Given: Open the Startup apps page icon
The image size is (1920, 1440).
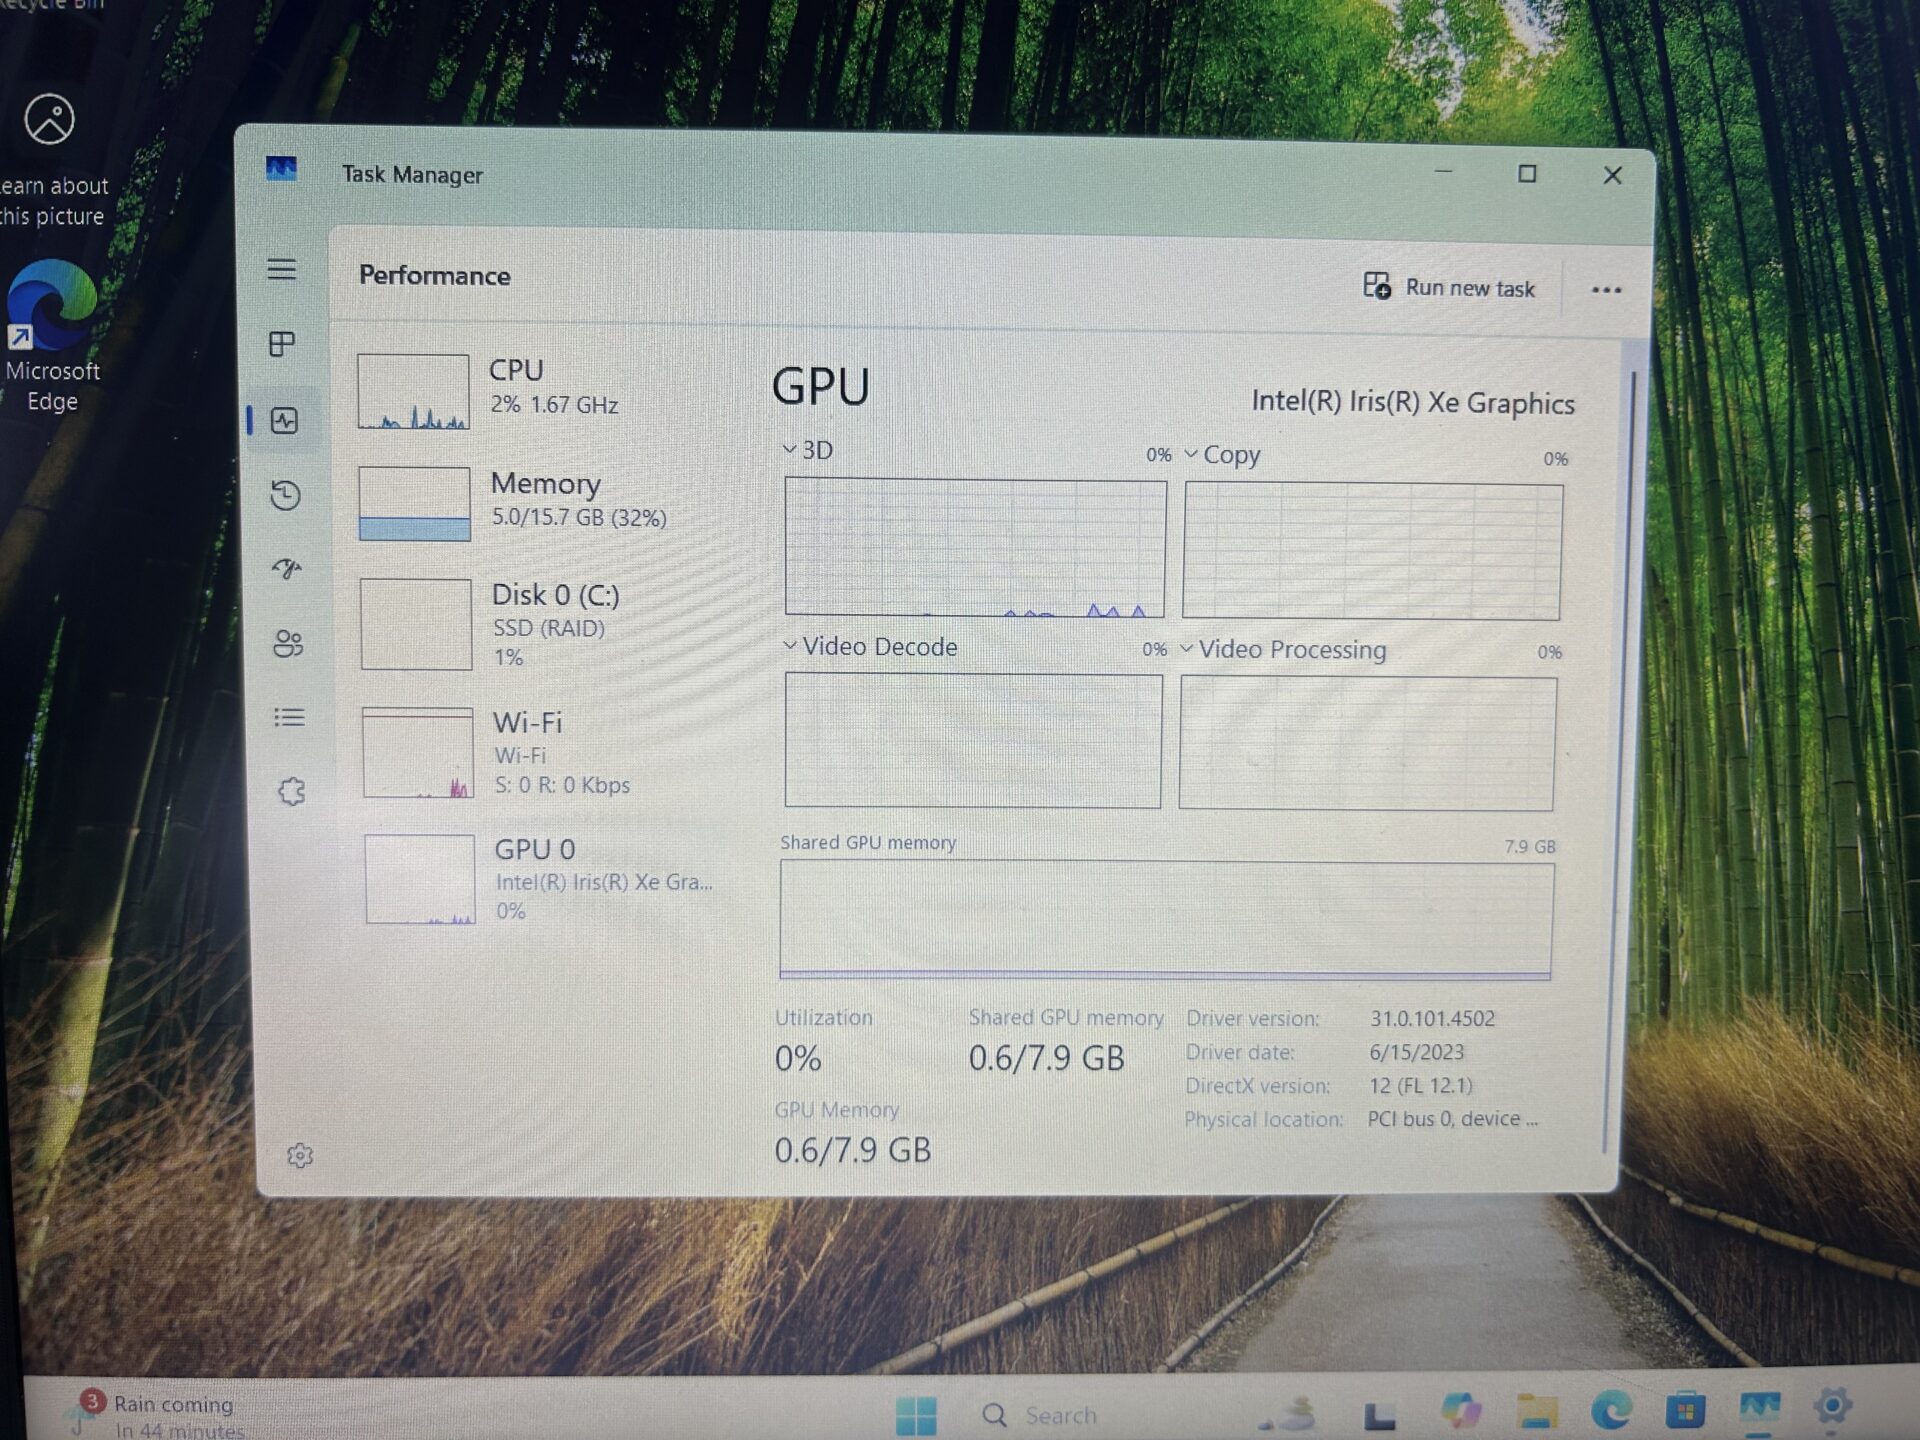Looking at the screenshot, I should [287, 568].
